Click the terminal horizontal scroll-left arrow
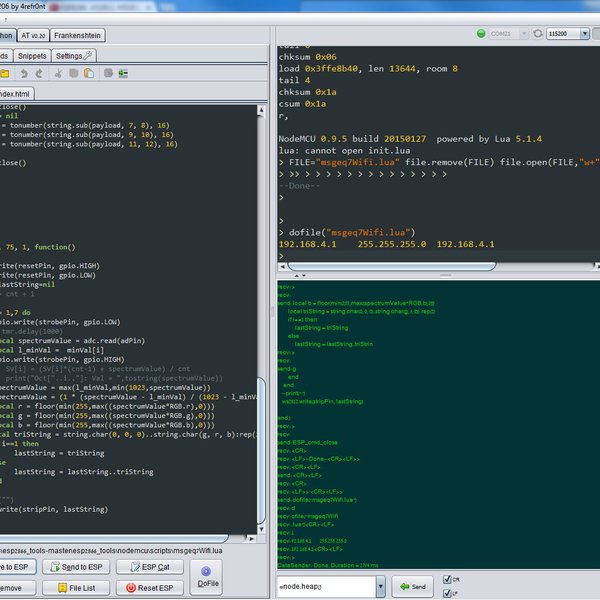Viewport: 600px width, 600px height. pos(282,266)
